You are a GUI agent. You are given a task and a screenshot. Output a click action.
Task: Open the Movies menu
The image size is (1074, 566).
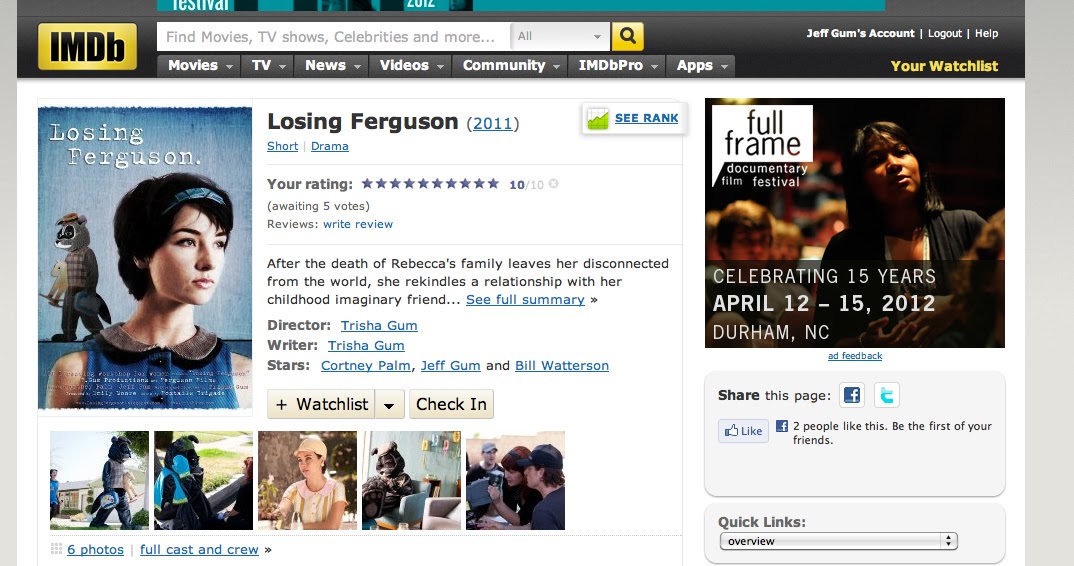[x=200, y=66]
